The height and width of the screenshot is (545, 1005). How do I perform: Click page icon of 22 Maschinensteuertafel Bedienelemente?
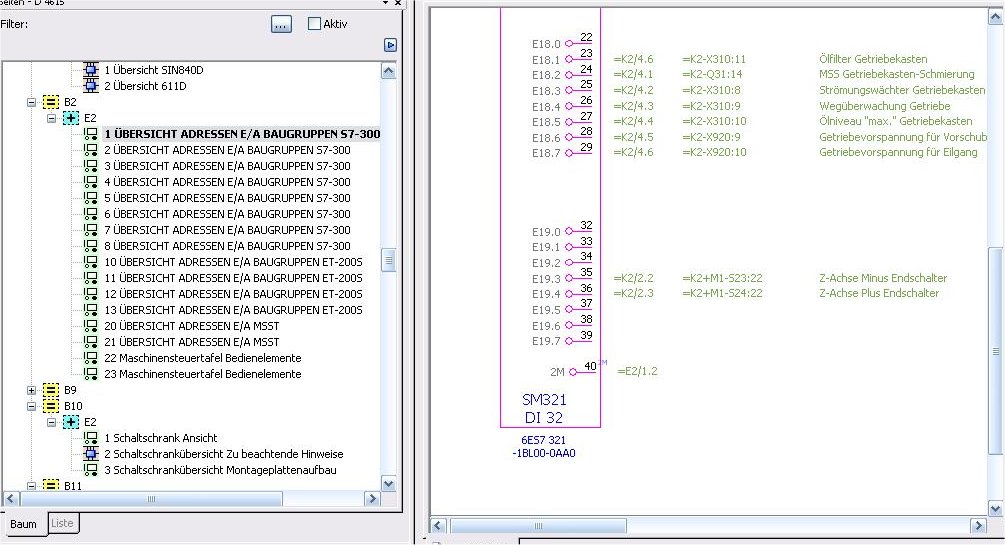click(91, 358)
